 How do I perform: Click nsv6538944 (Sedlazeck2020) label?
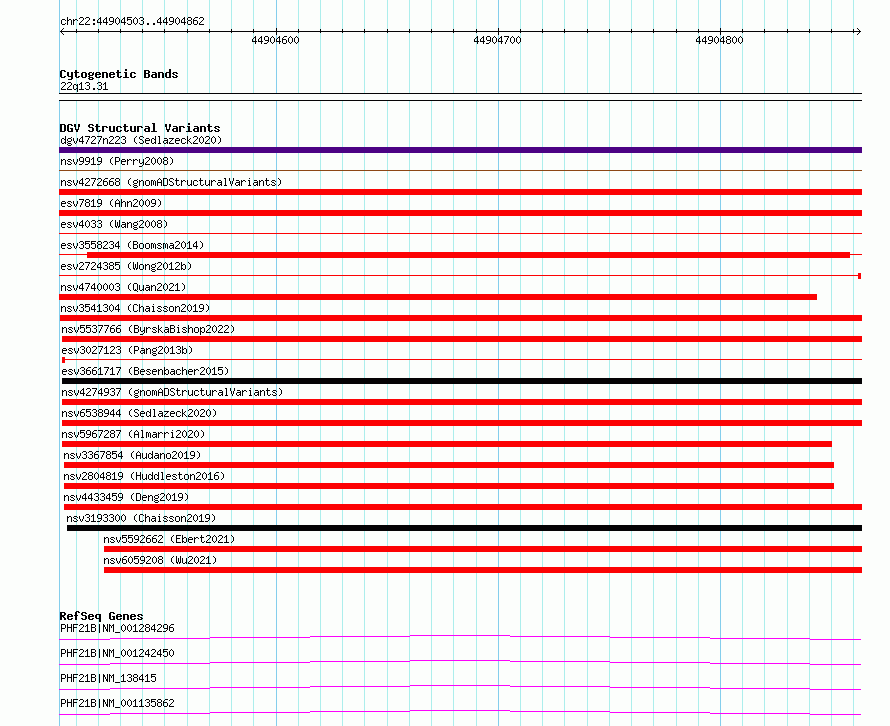pos(139,413)
